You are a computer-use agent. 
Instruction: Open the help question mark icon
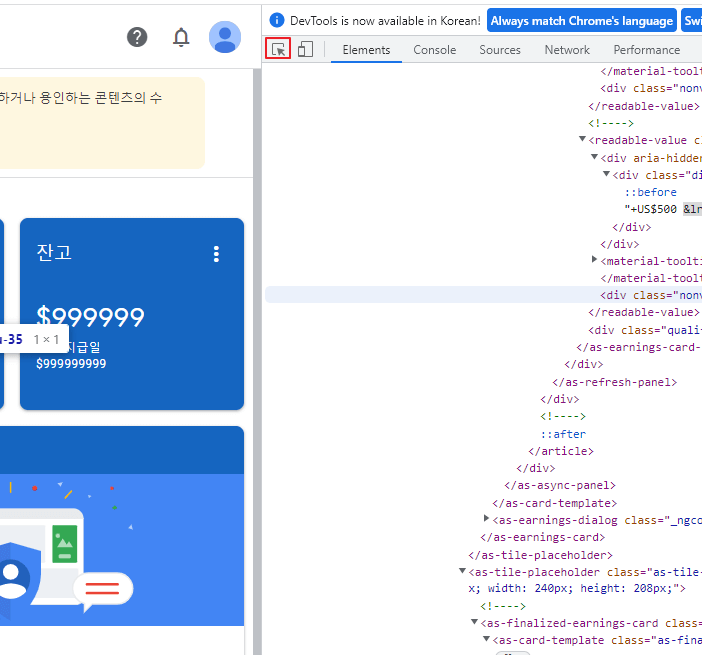[137, 37]
